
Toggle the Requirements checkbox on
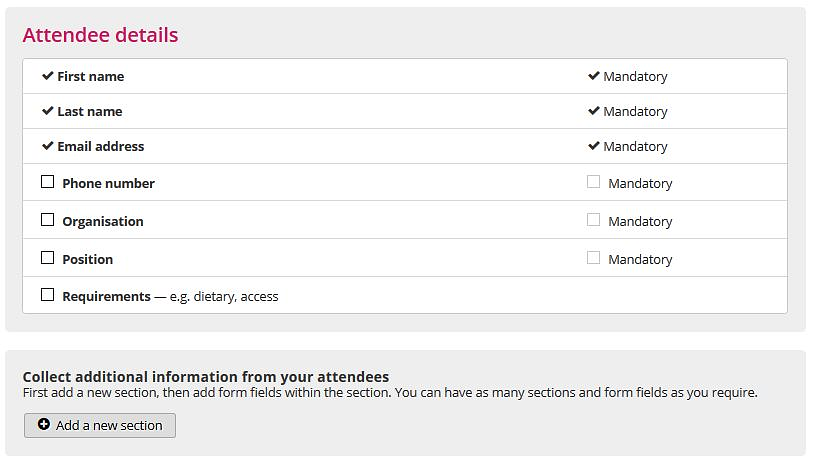(47, 295)
